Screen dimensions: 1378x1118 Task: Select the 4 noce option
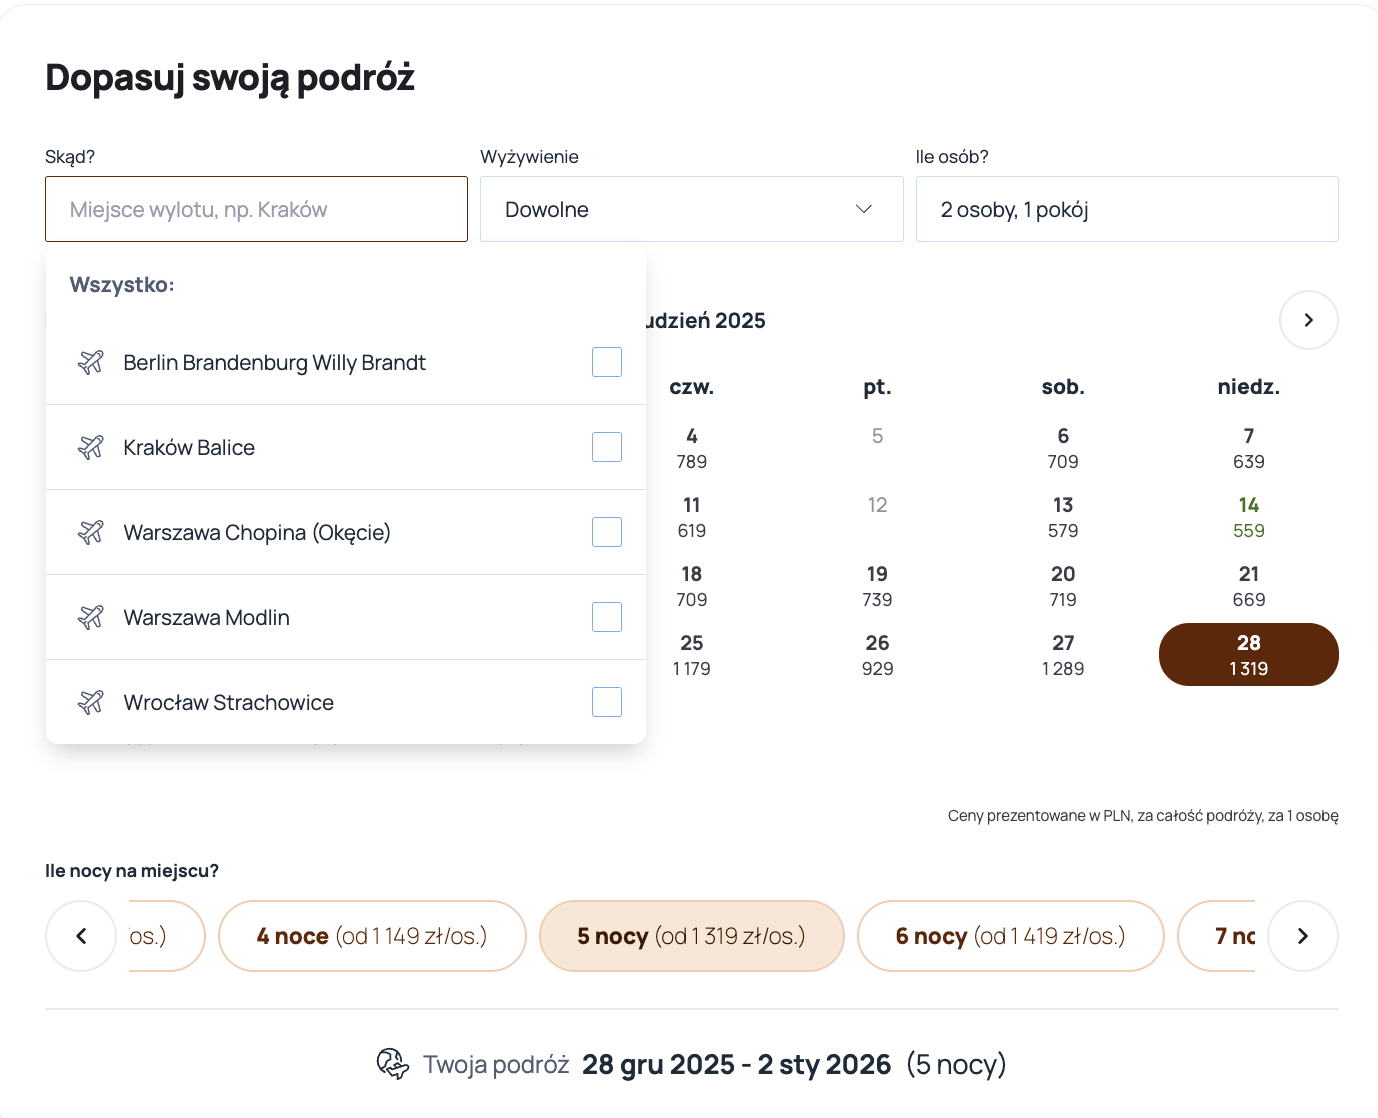pyautogui.click(x=372, y=936)
